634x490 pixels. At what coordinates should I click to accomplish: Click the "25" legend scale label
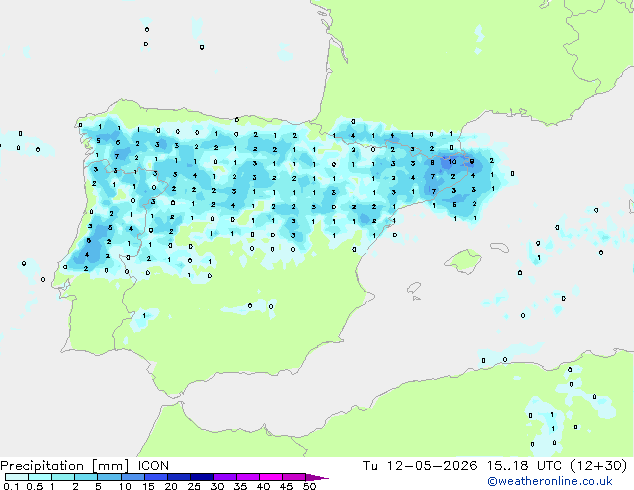194,486
